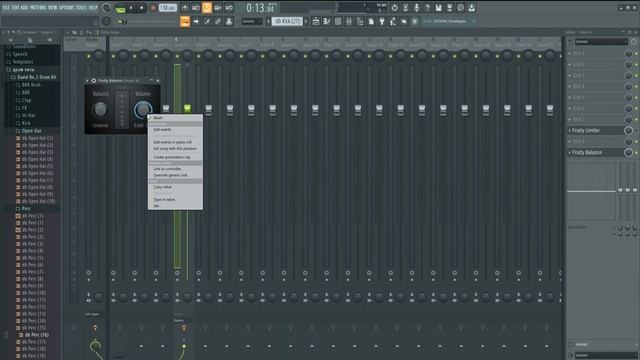
Task: Click the 0:13 song time display
Action: [261, 8]
